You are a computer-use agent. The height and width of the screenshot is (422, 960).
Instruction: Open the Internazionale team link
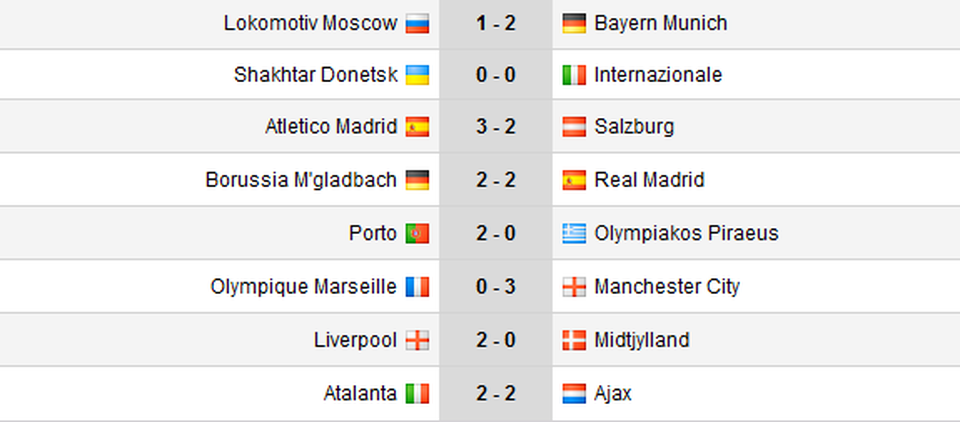coord(658,75)
